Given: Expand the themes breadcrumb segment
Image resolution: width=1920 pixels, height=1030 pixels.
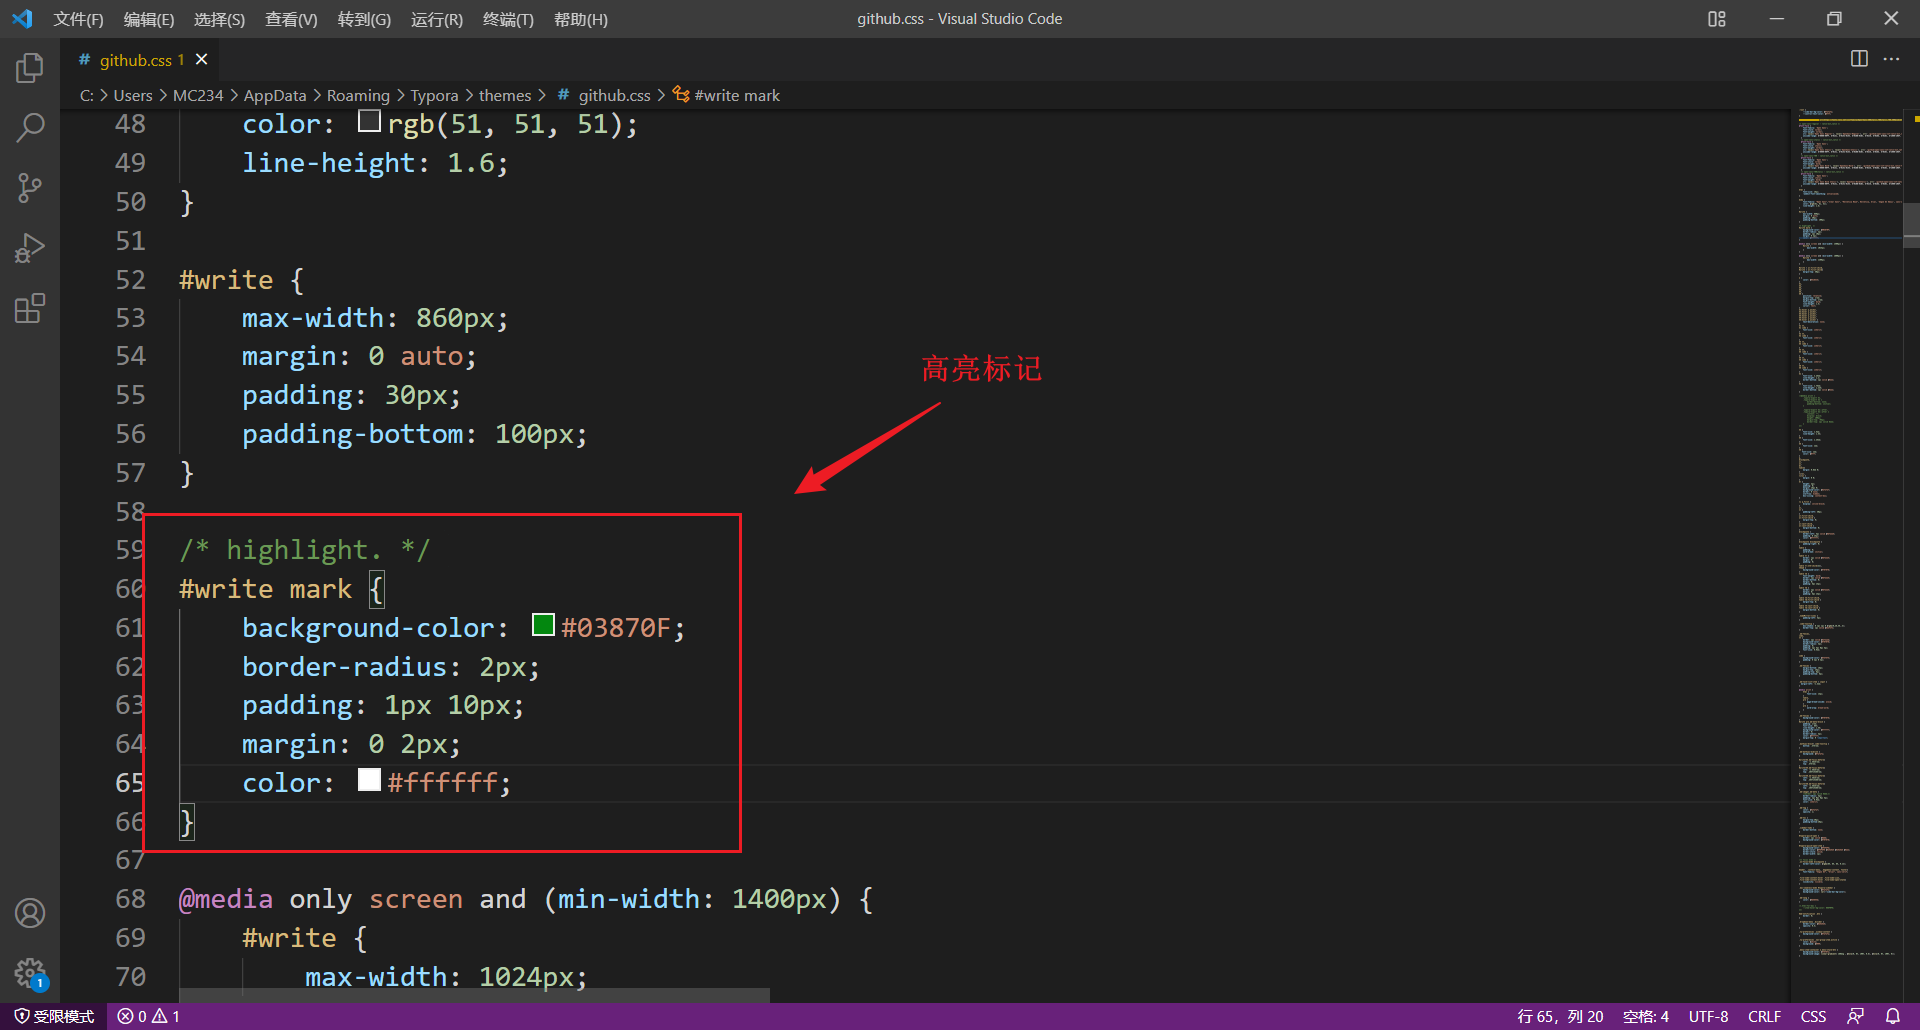Looking at the screenshot, I should [x=505, y=95].
